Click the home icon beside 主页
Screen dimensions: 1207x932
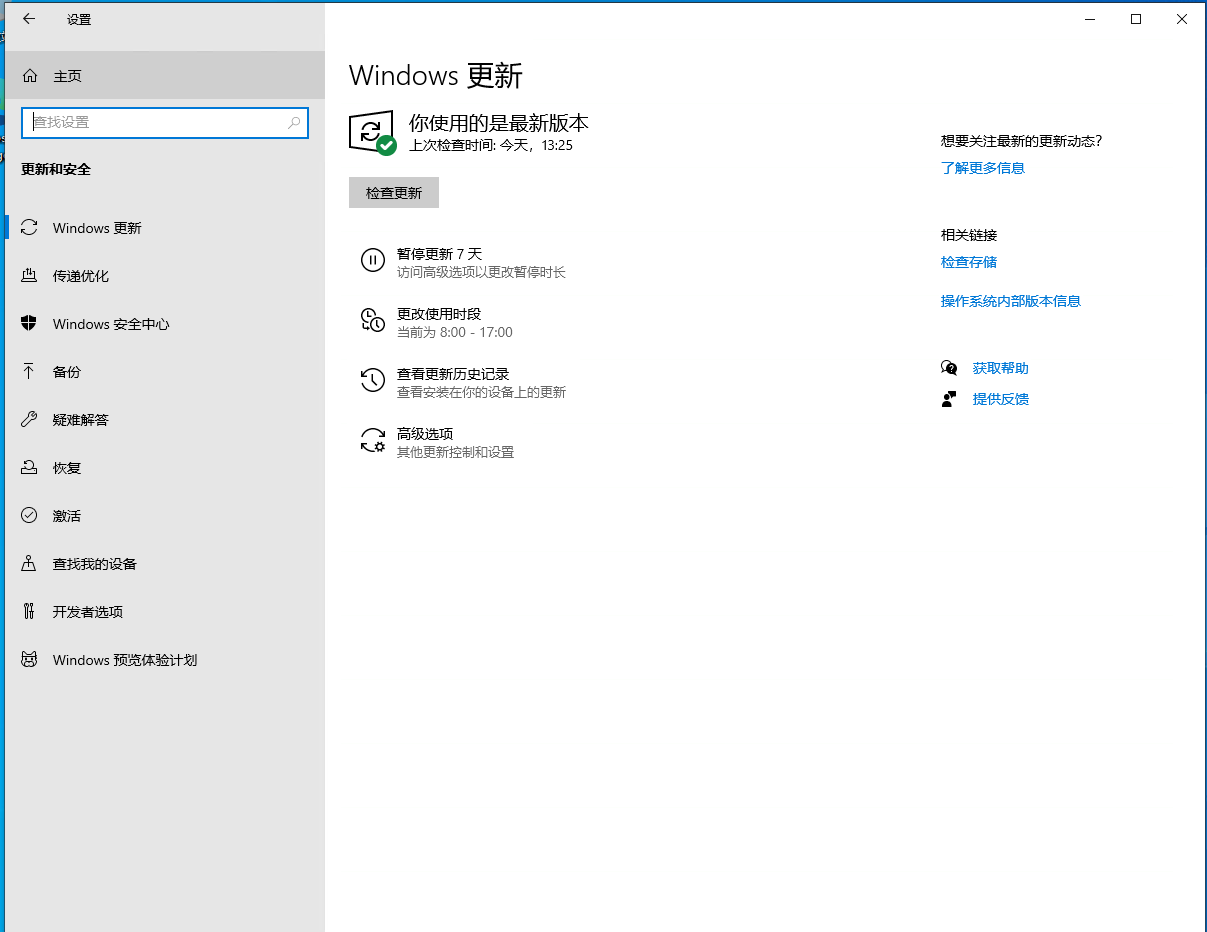click(x=30, y=76)
